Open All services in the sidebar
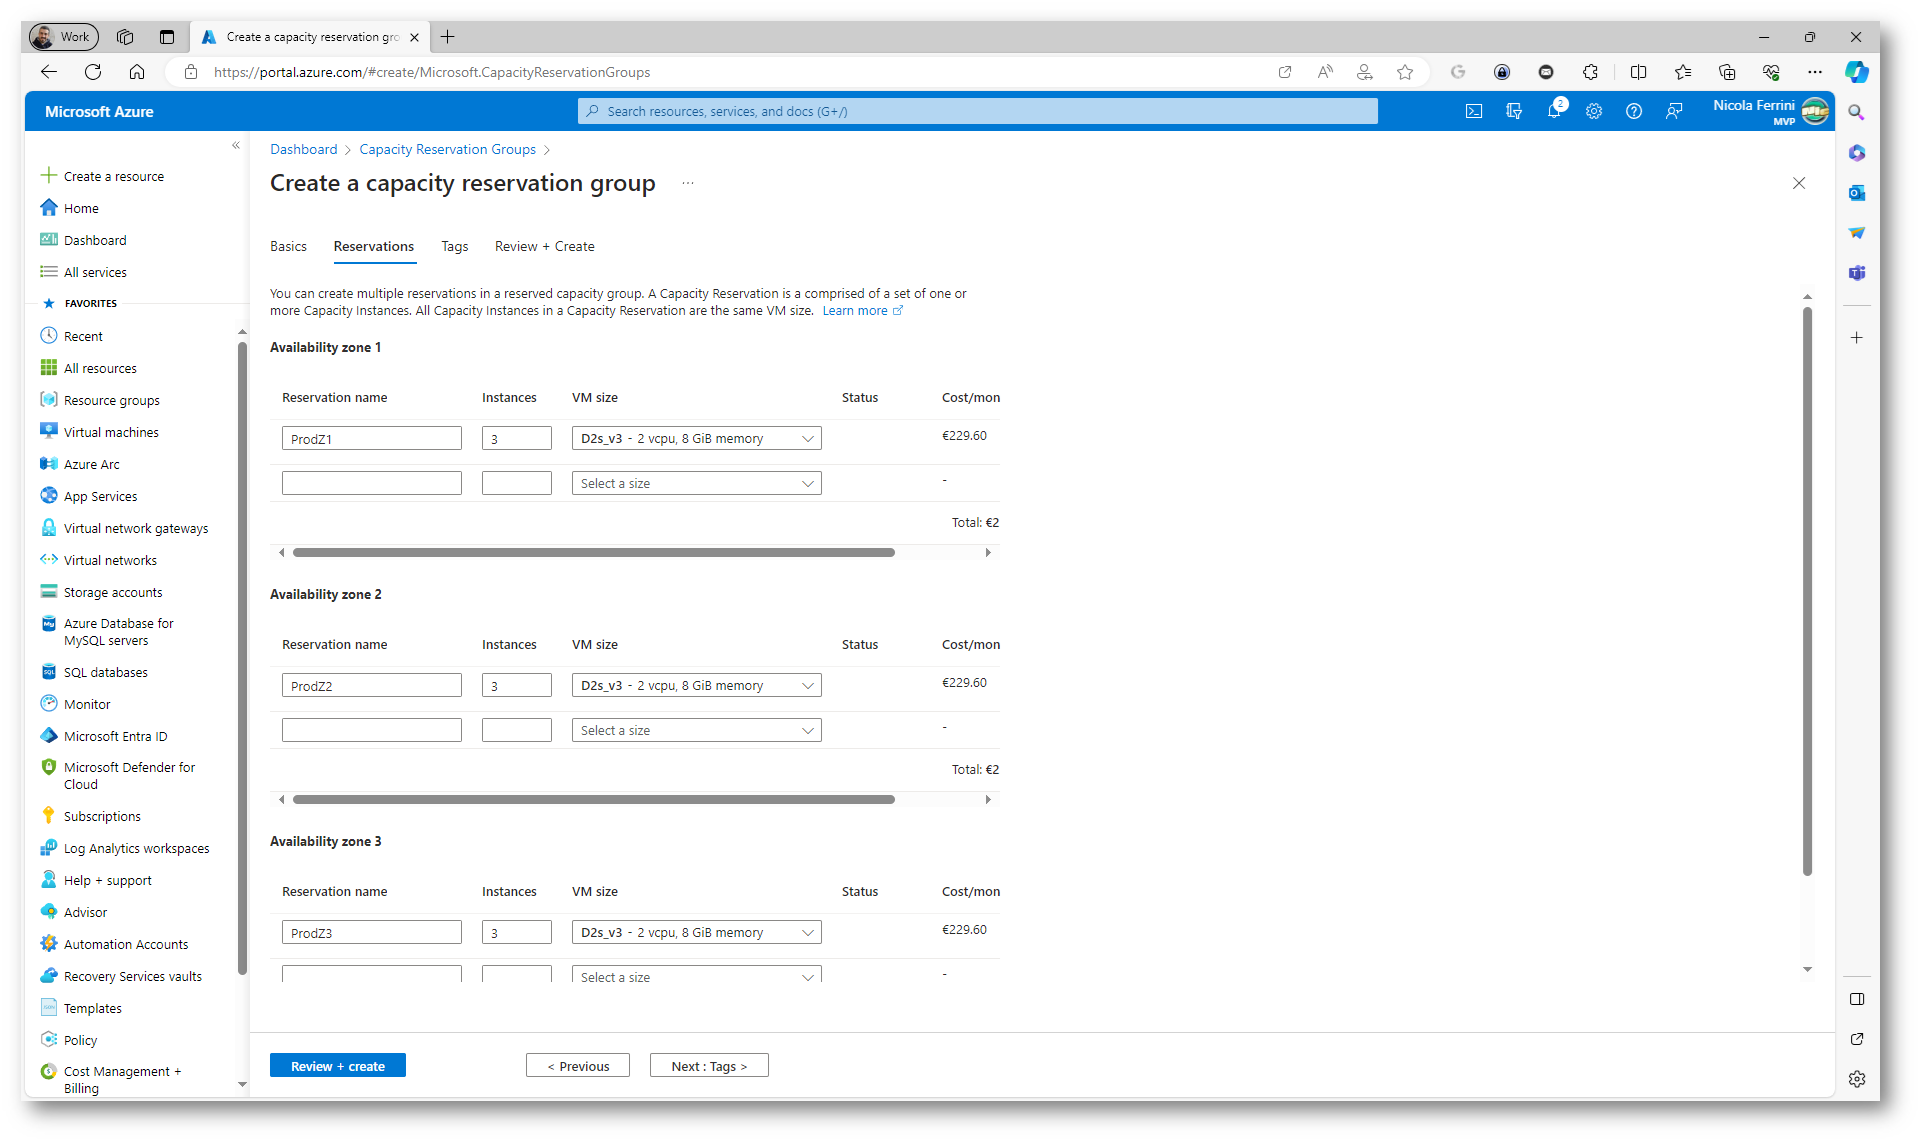 [95, 272]
